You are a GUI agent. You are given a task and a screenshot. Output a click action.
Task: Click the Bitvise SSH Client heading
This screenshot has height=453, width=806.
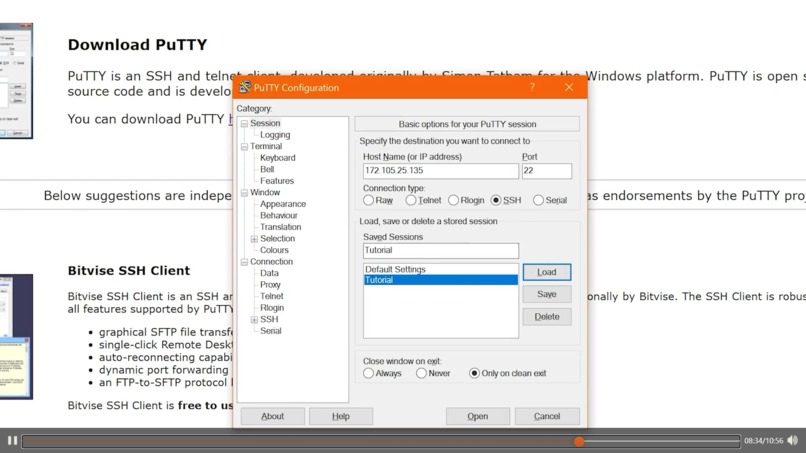coord(129,270)
